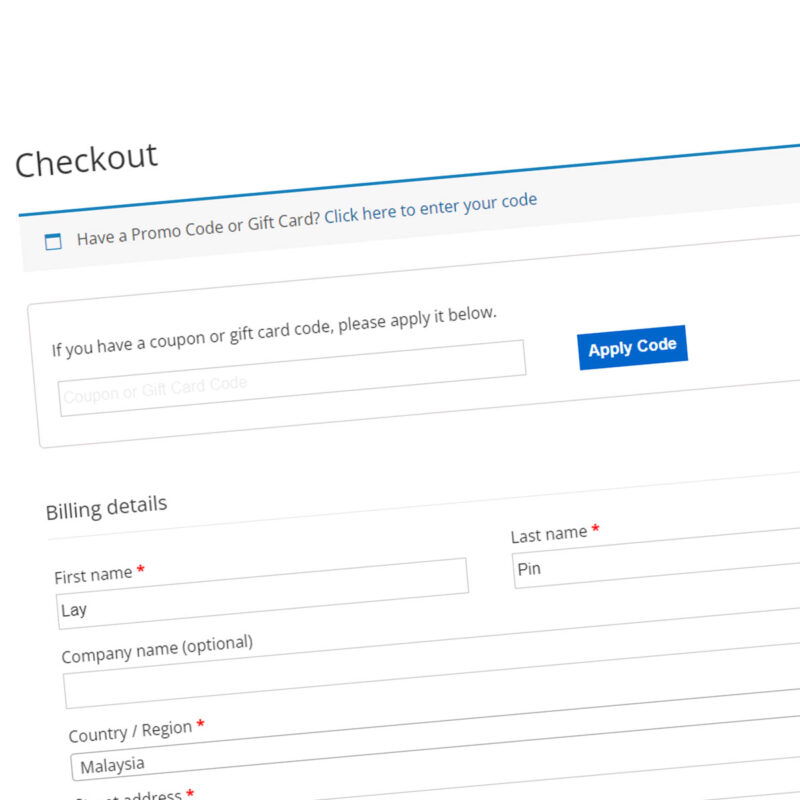Click the red asterisk next to Last name

click(x=595, y=528)
